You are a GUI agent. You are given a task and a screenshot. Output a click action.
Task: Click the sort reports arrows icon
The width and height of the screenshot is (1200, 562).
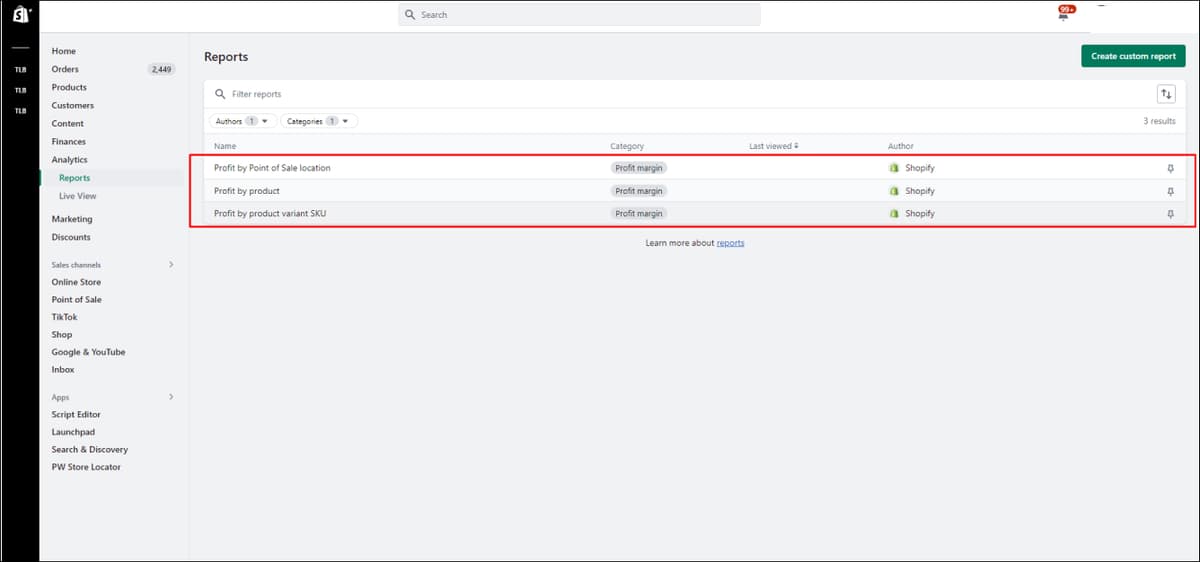tap(1166, 94)
